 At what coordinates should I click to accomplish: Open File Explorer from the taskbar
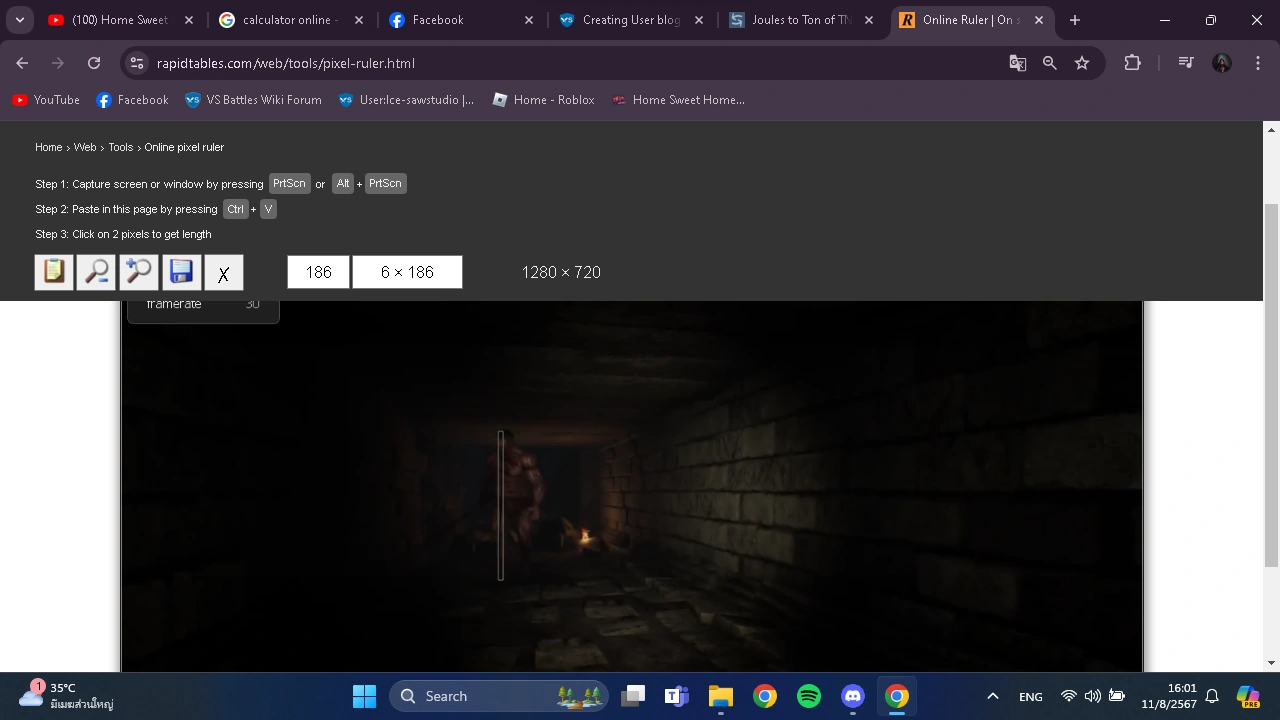pyautogui.click(x=721, y=696)
